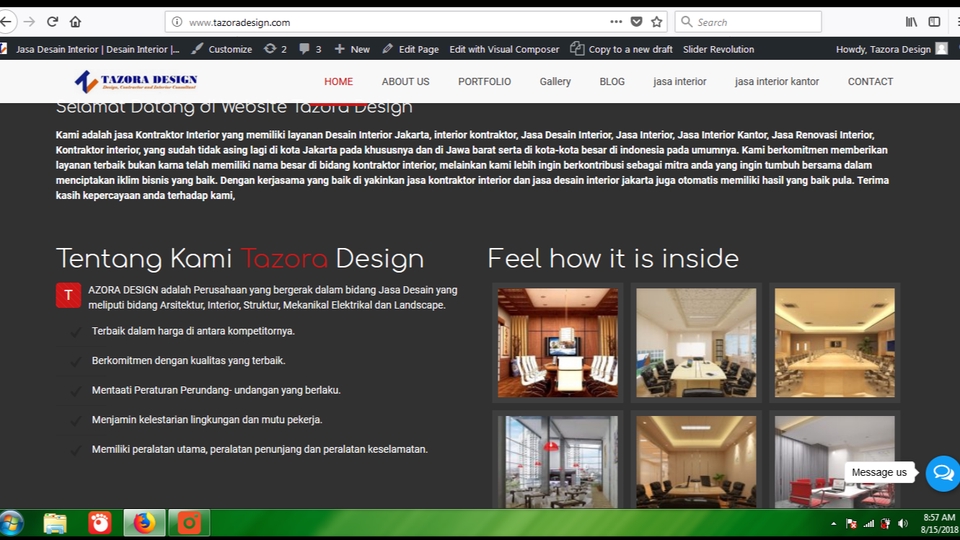Click Edit Page in the admin bar
Viewport: 960px width, 540px height.
[x=411, y=49]
